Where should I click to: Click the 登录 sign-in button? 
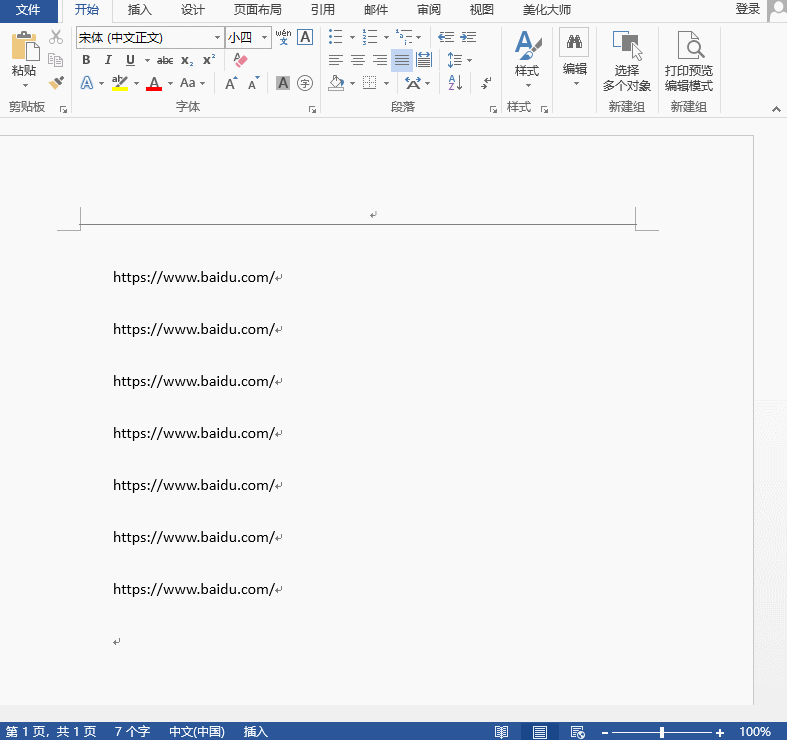pyautogui.click(x=747, y=9)
